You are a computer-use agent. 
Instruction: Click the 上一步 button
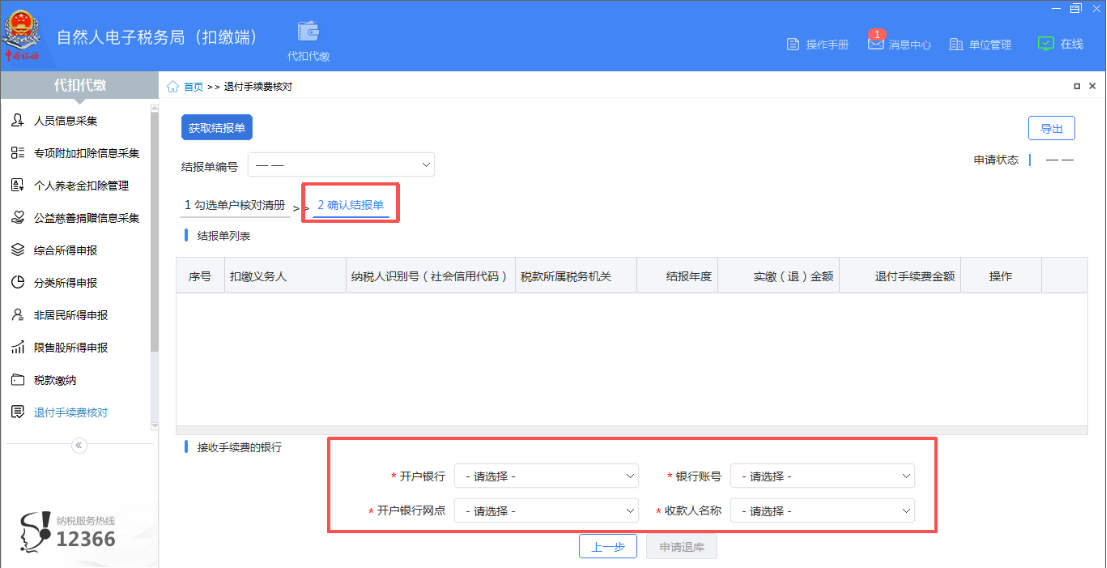tap(608, 547)
